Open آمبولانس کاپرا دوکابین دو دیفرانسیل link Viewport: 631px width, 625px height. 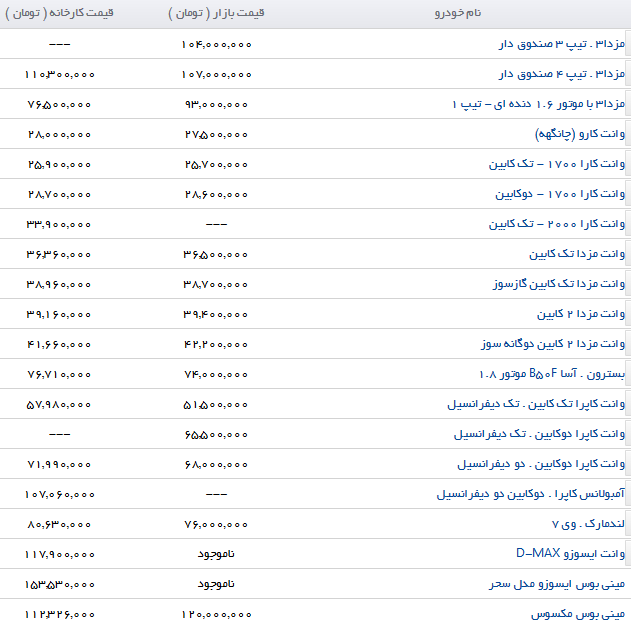click(x=531, y=494)
